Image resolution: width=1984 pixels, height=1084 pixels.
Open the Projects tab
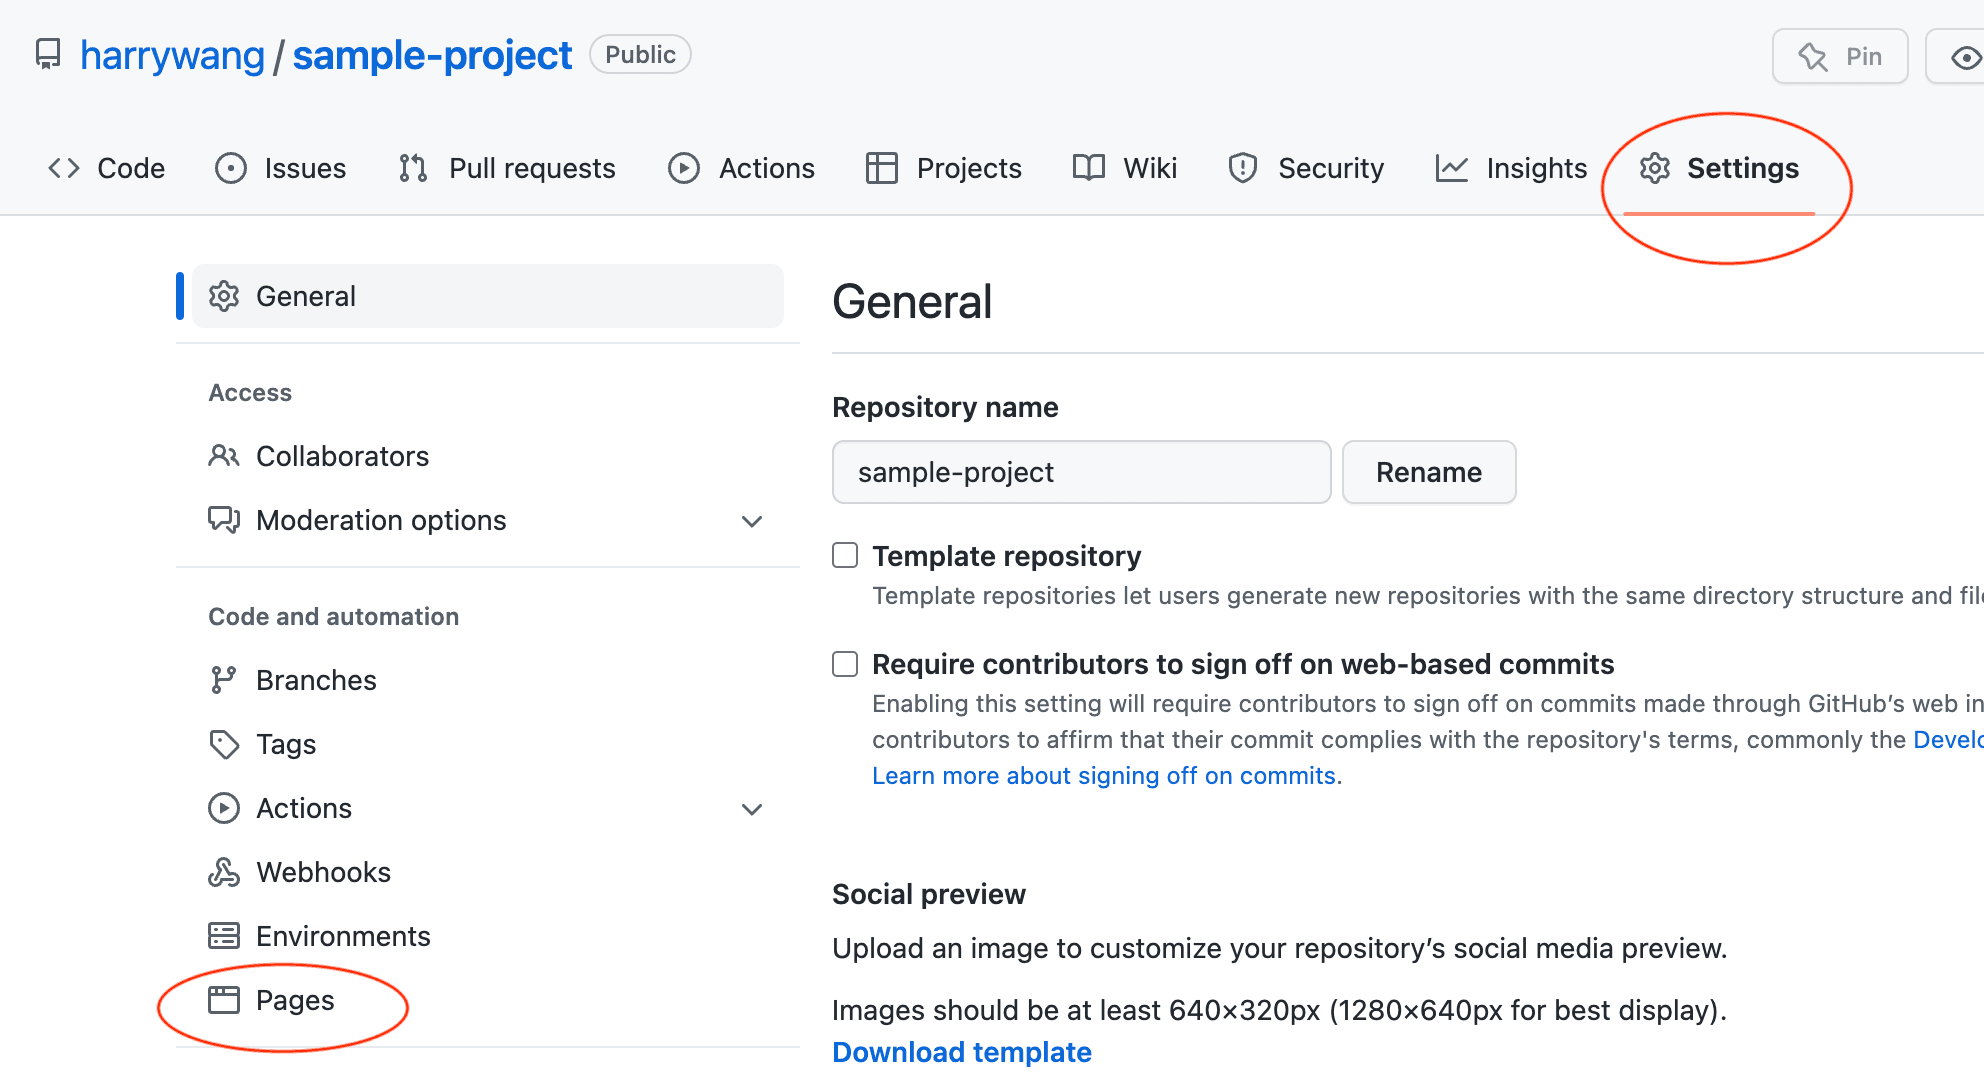tap(944, 168)
